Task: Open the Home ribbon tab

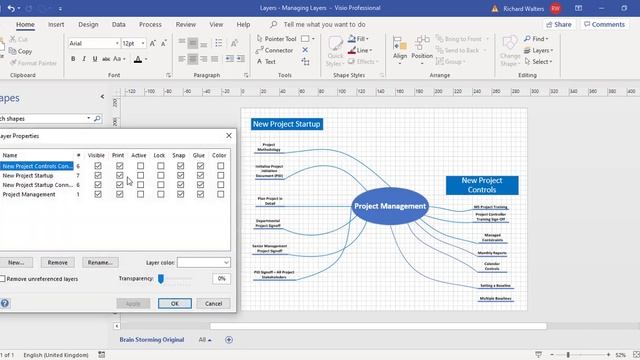Action: [25, 24]
